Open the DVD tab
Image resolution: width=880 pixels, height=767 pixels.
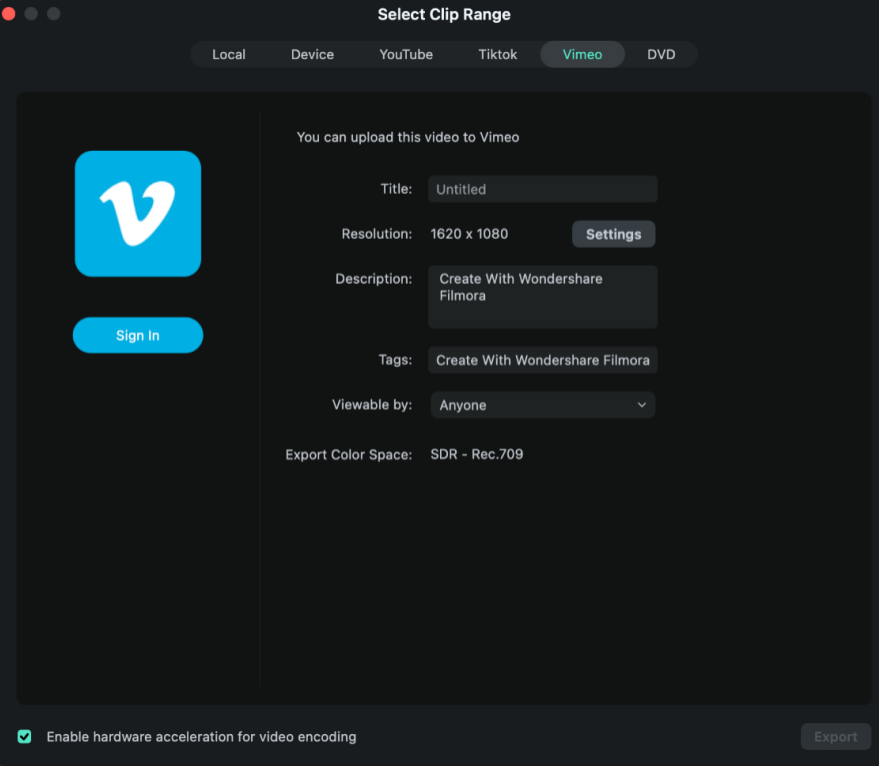coord(661,54)
